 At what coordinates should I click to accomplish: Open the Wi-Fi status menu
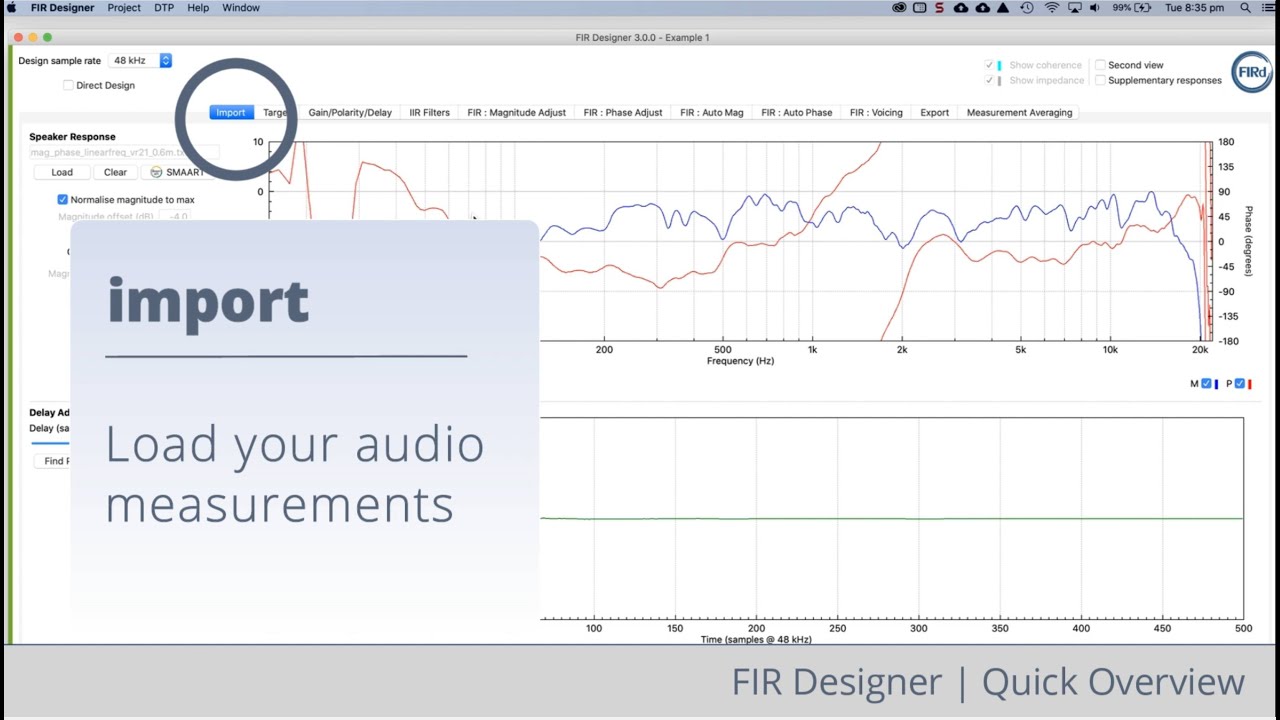coord(1052,7)
